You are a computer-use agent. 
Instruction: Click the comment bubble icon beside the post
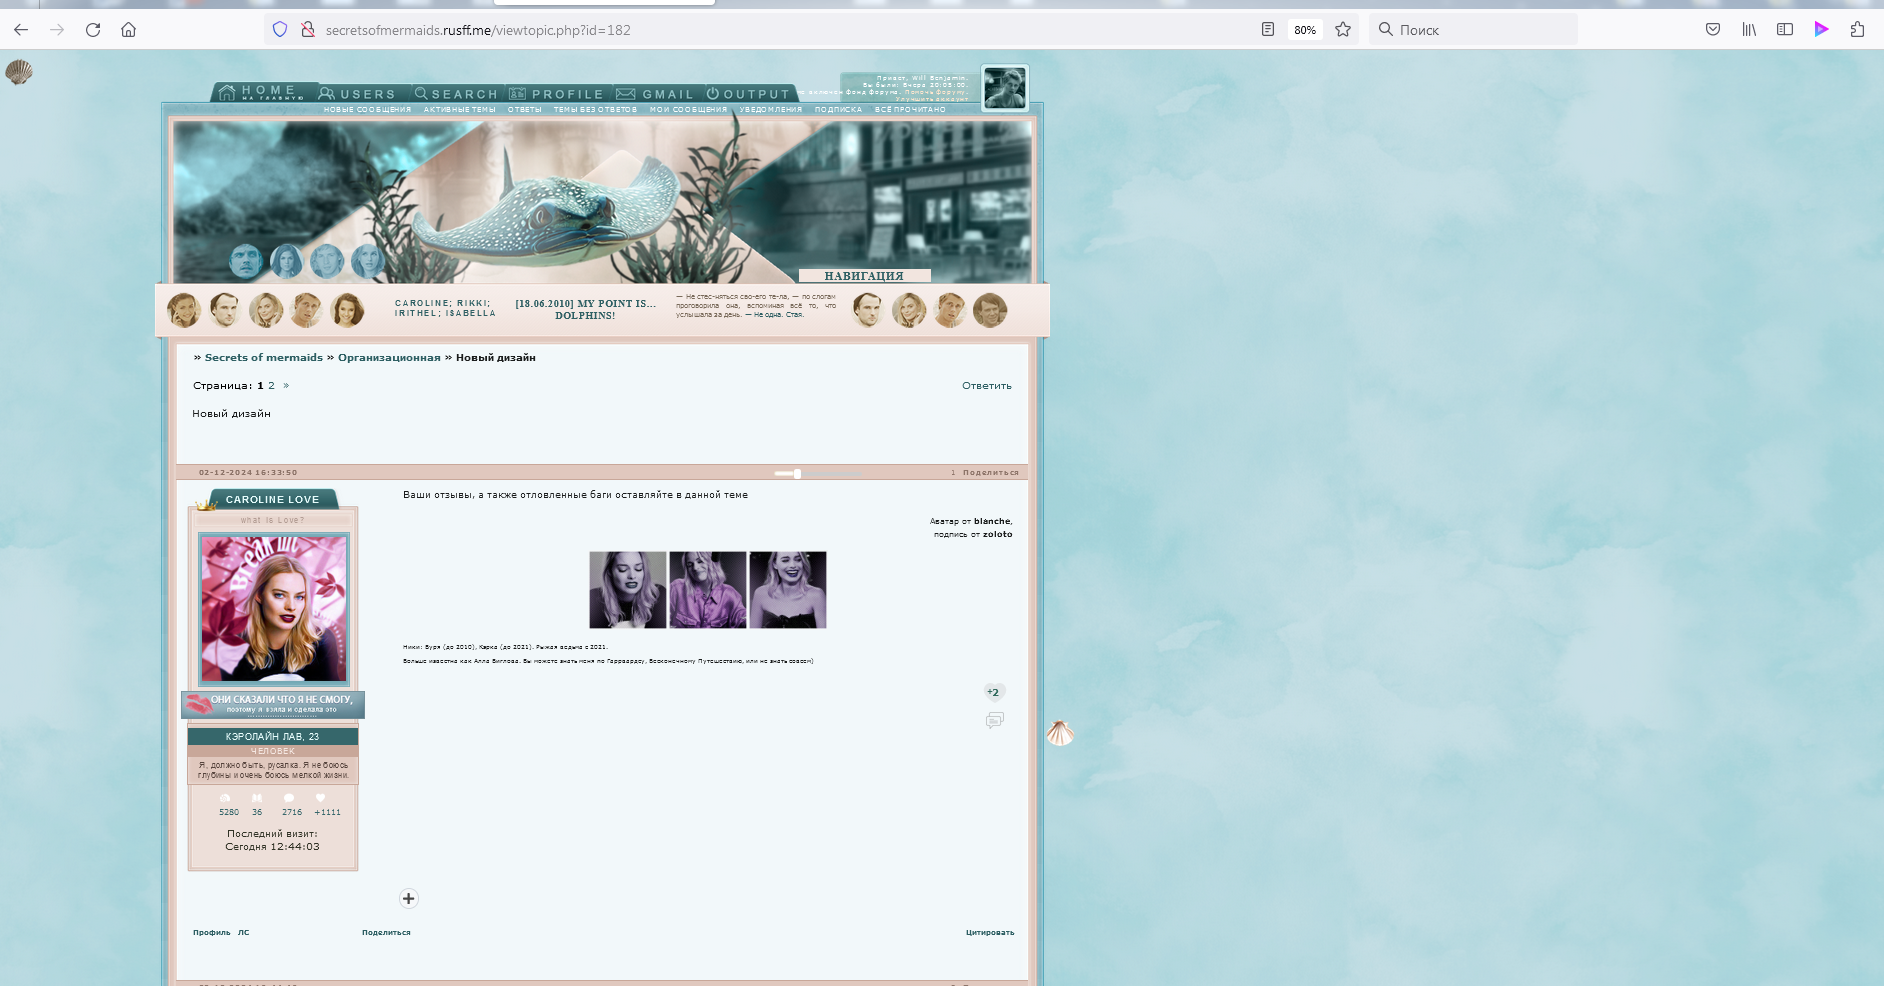[994, 720]
